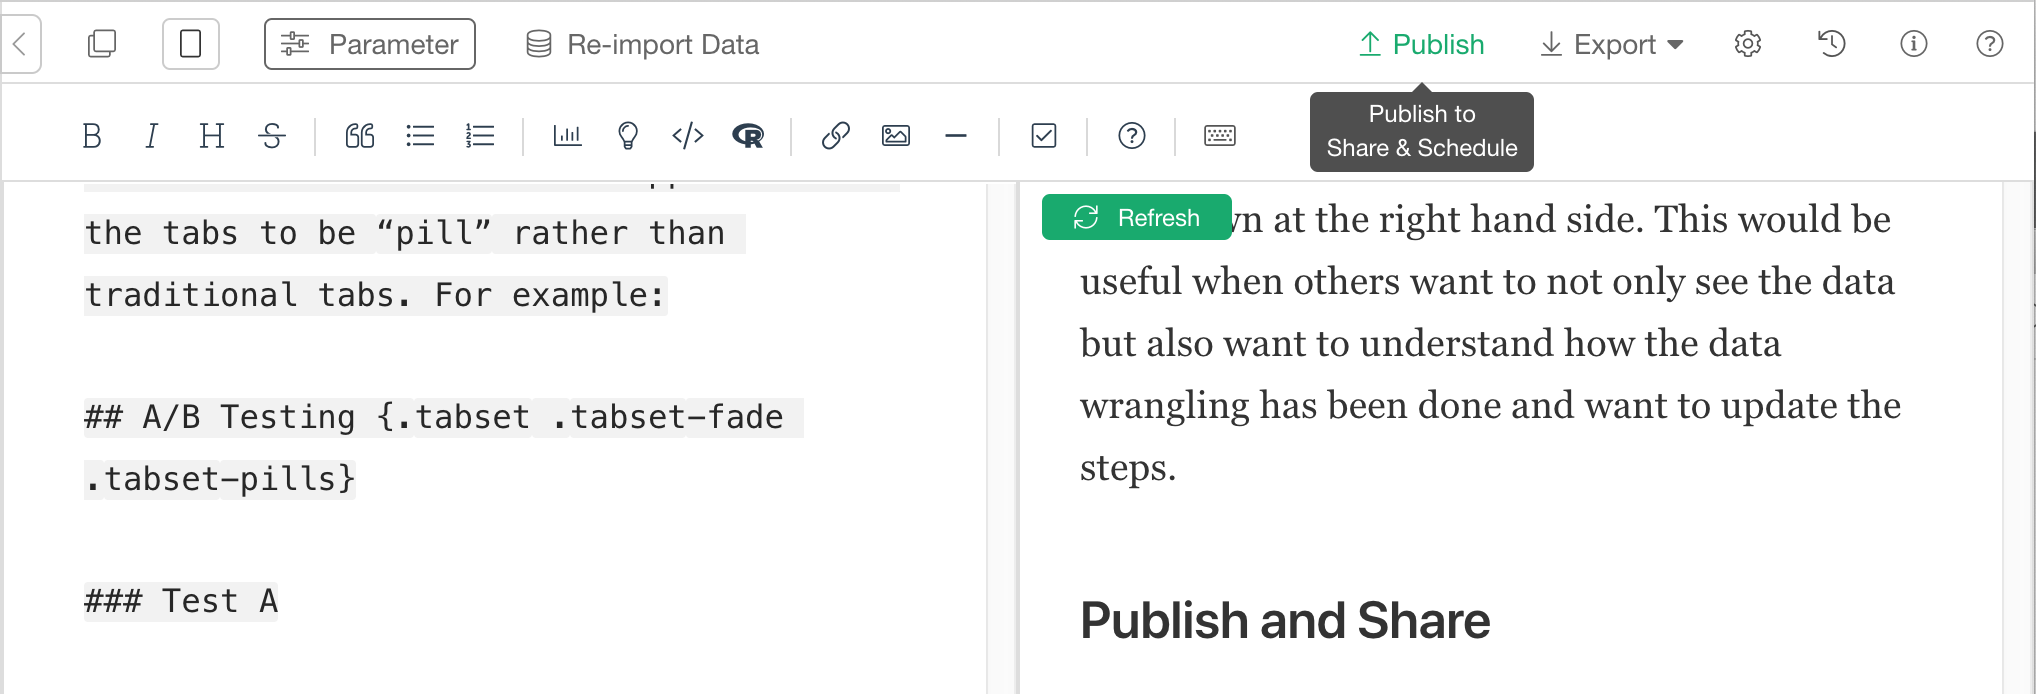This screenshot has width=2036, height=694.
Task: Click Re-import Data
Action: pyautogui.click(x=643, y=44)
